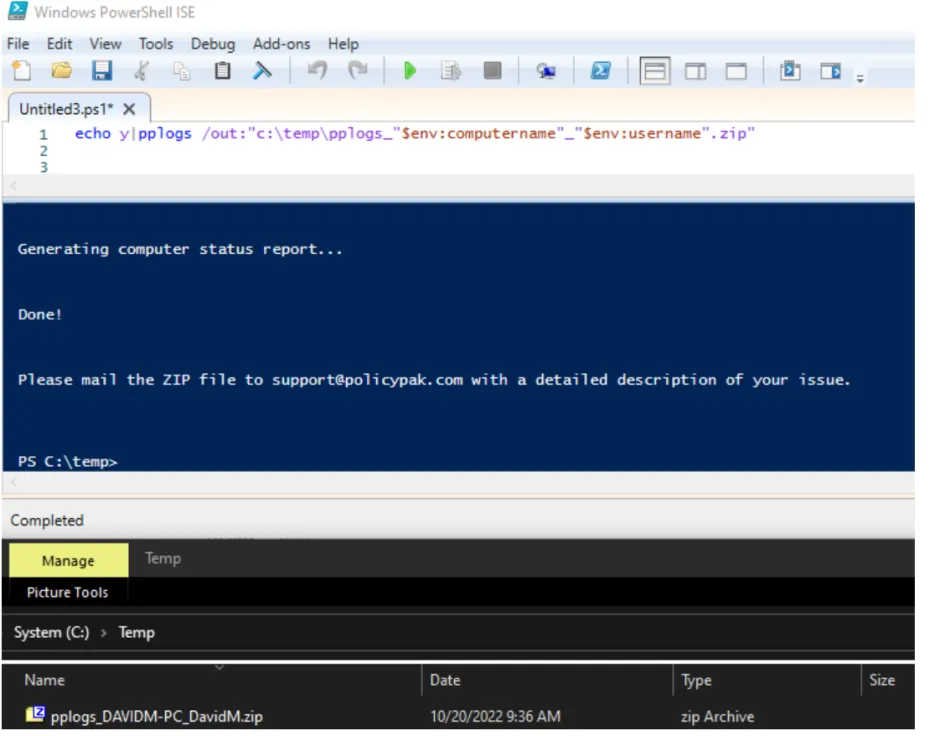Click the Paste clipboard icon
This screenshot has height=736, width=950.
[222, 71]
